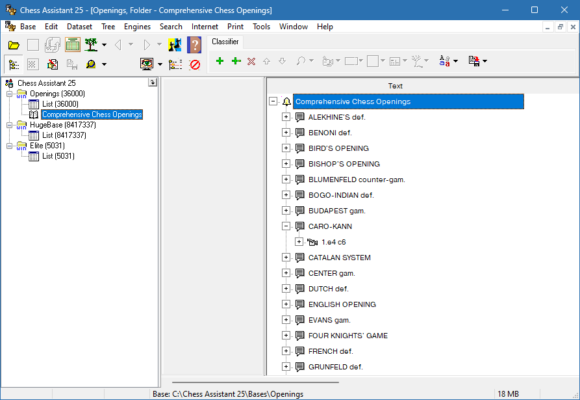Move class down with the down arrow

click(282, 61)
